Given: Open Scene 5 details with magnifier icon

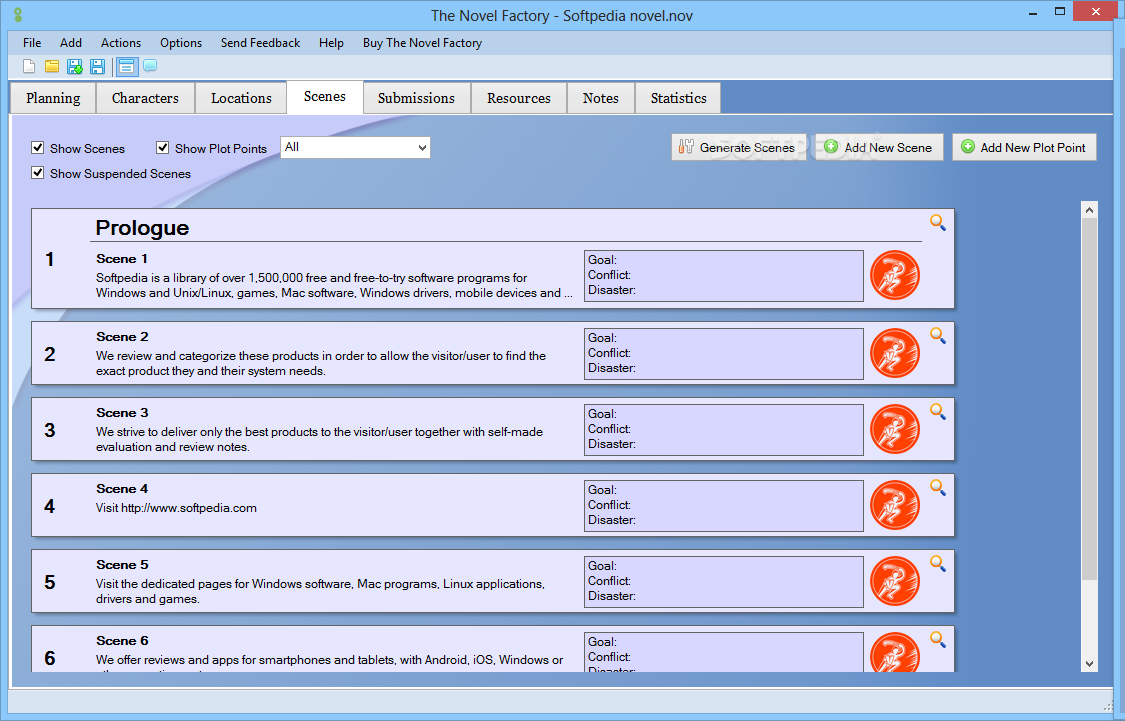Looking at the screenshot, I should 938,564.
